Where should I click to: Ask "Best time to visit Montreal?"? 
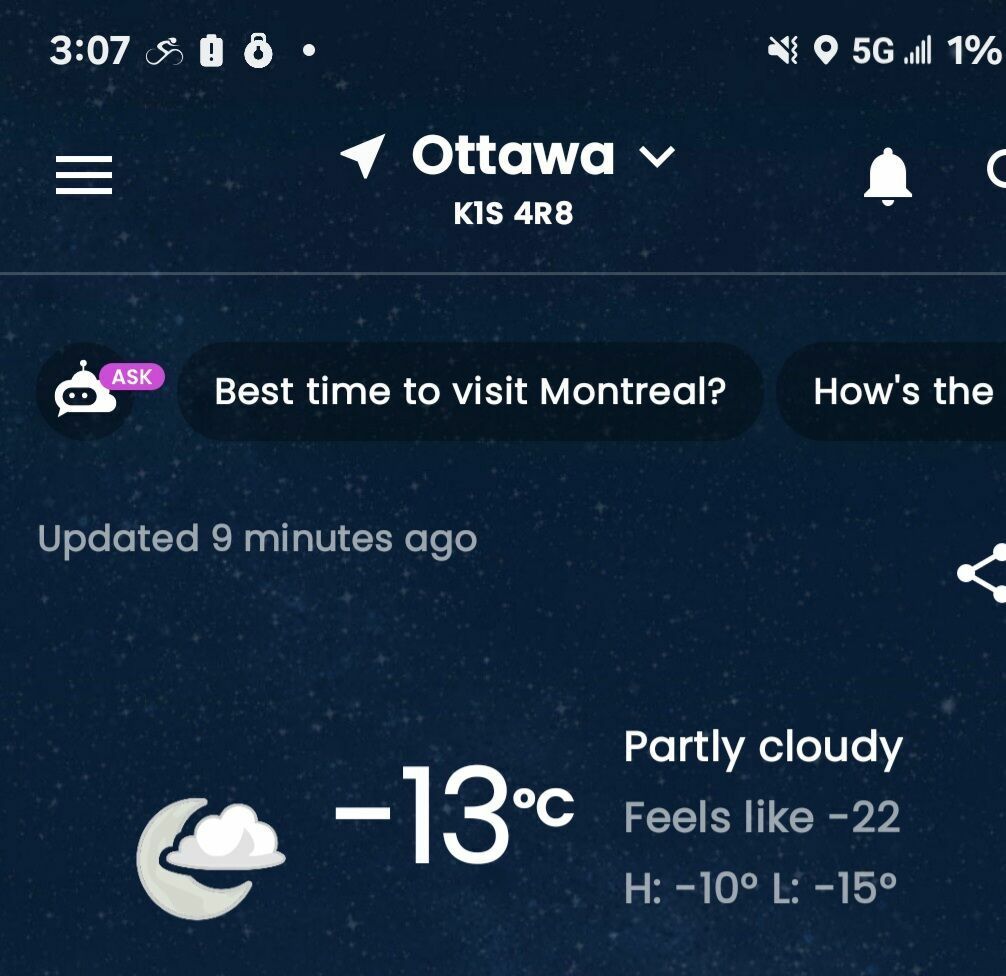pyautogui.click(x=470, y=392)
